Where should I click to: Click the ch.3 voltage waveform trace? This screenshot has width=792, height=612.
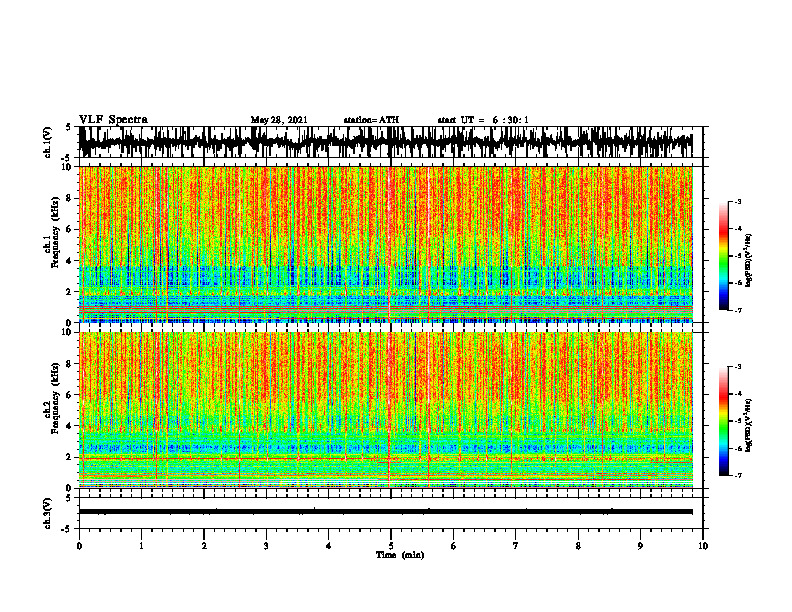pos(385,512)
